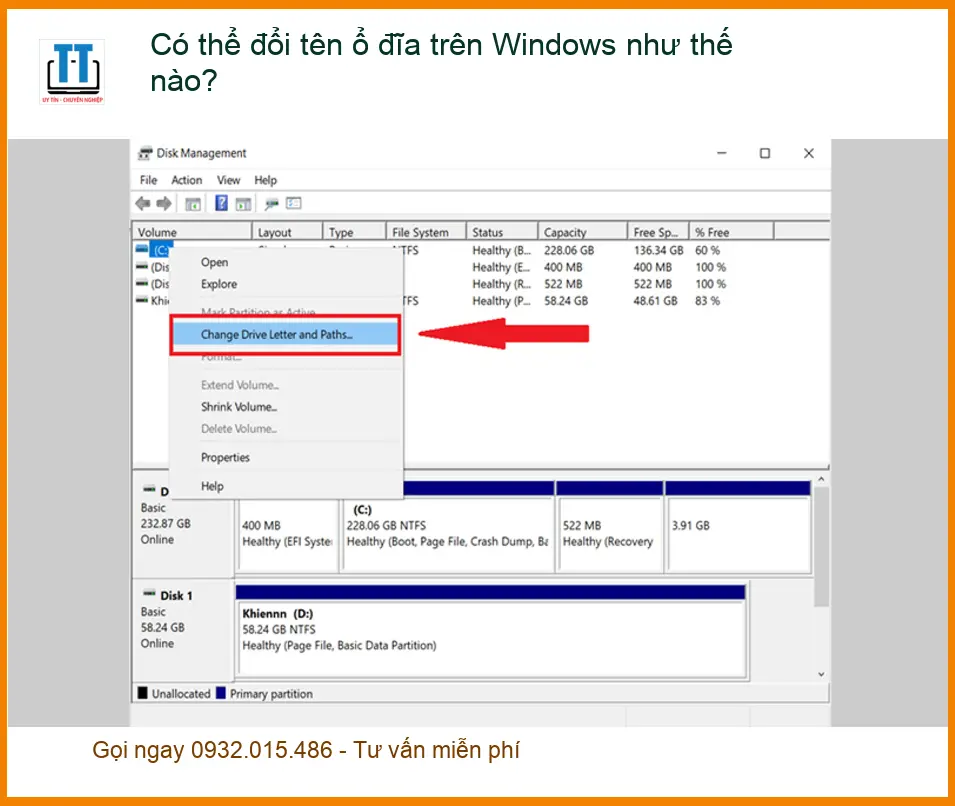
Task: Click the 48.61 GB free space cell
Action: (655, 301)
